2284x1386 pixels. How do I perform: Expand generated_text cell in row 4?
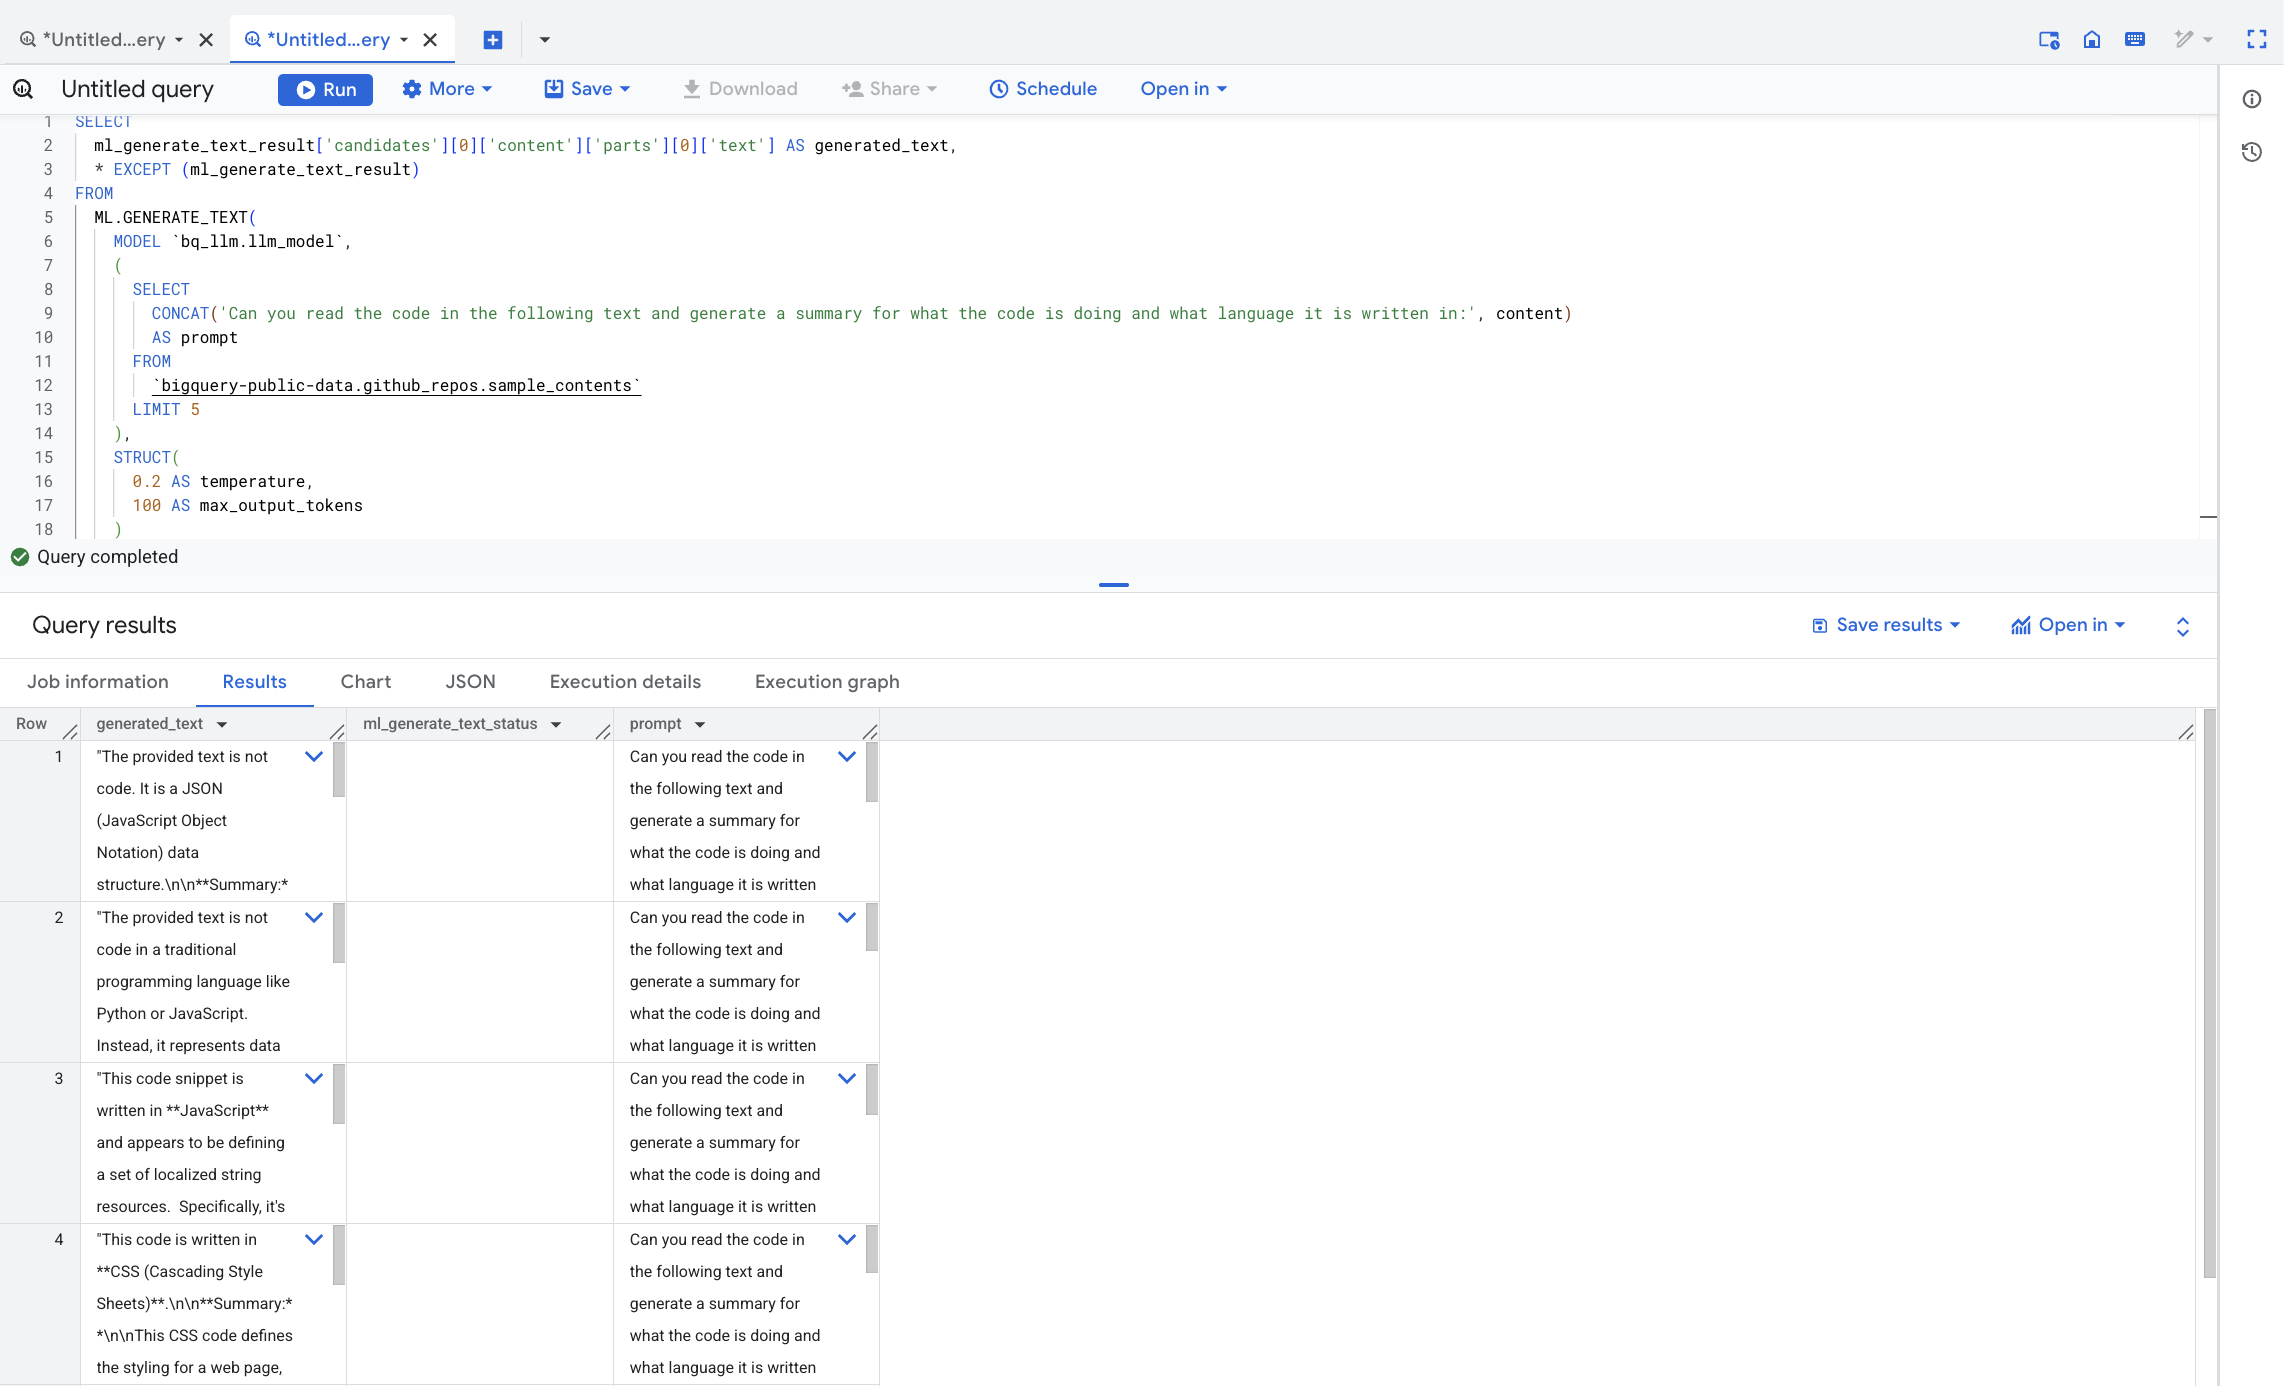[x=314, y=1240]
